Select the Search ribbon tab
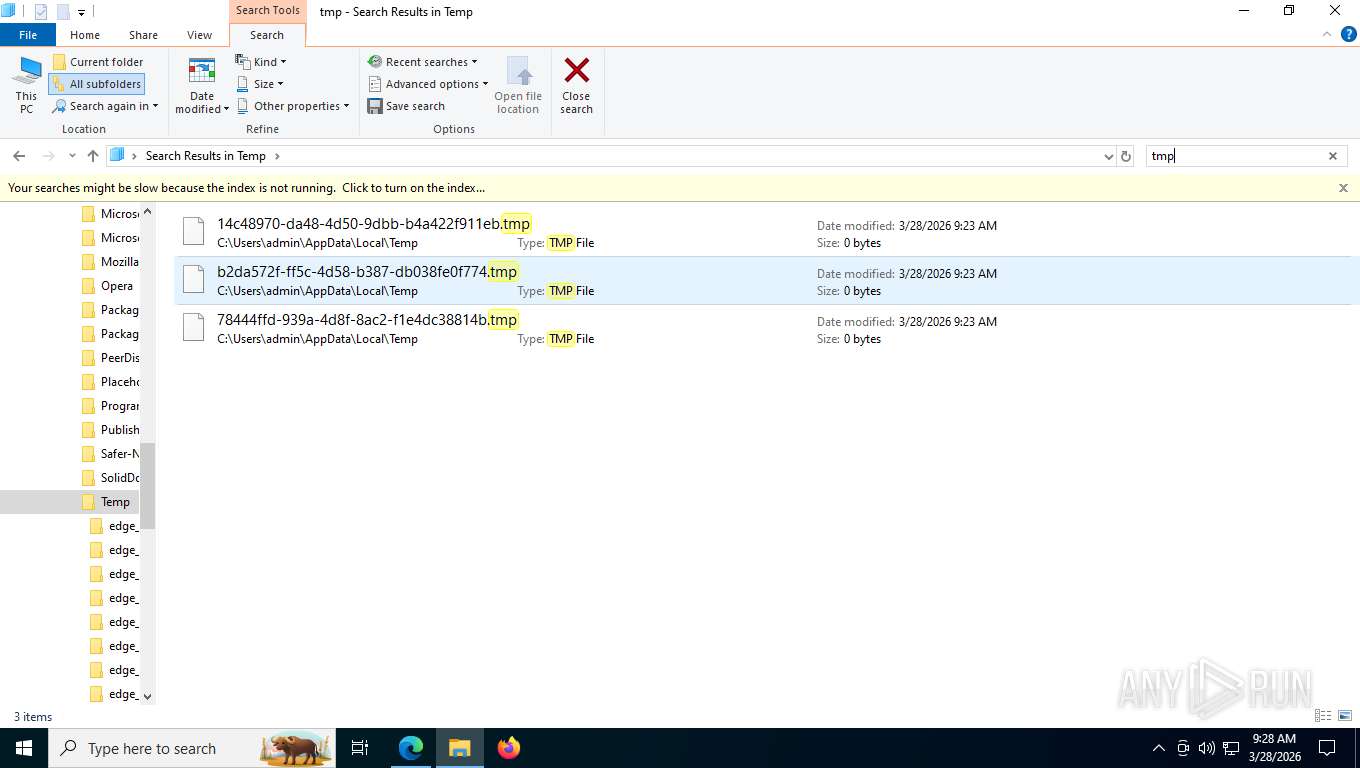The width and height of the screenshot is (1360, 768). pyautogui.click(x=267, y=35)
